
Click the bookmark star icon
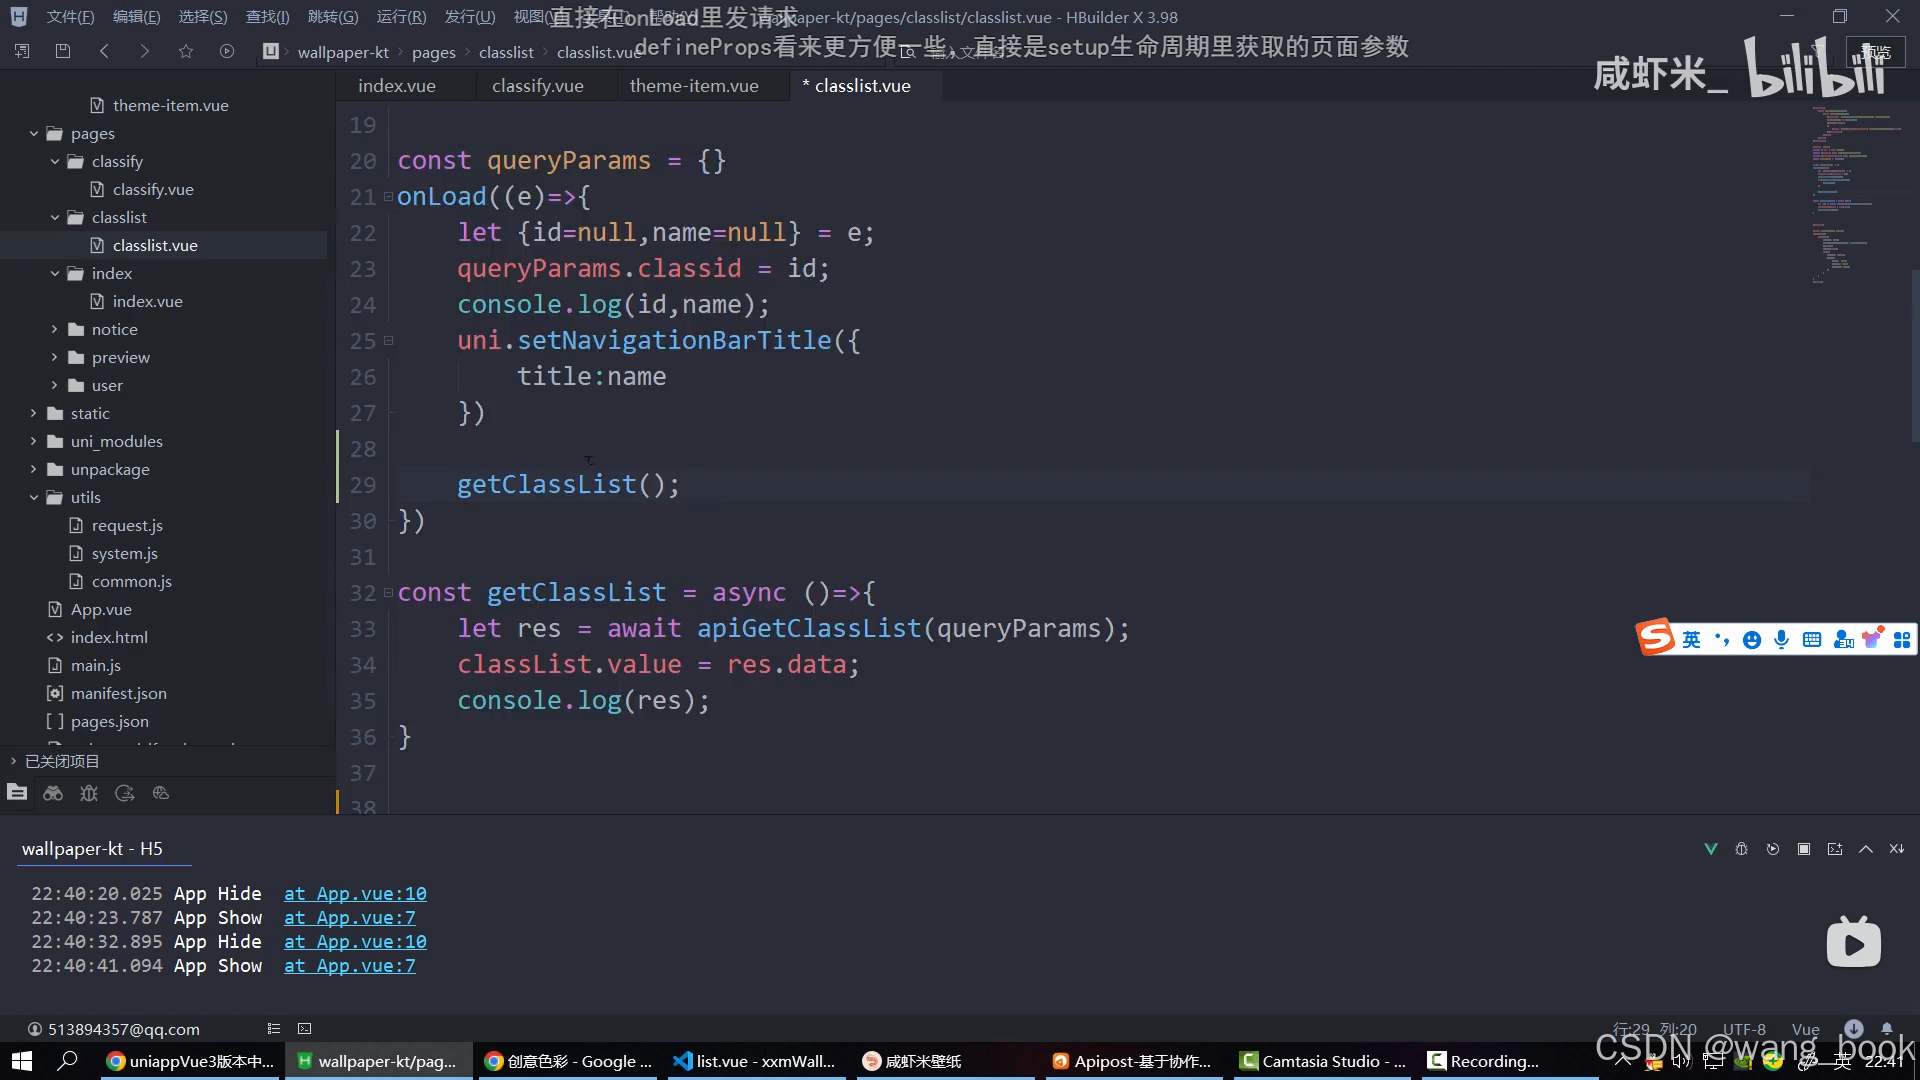tap(186, 51)
